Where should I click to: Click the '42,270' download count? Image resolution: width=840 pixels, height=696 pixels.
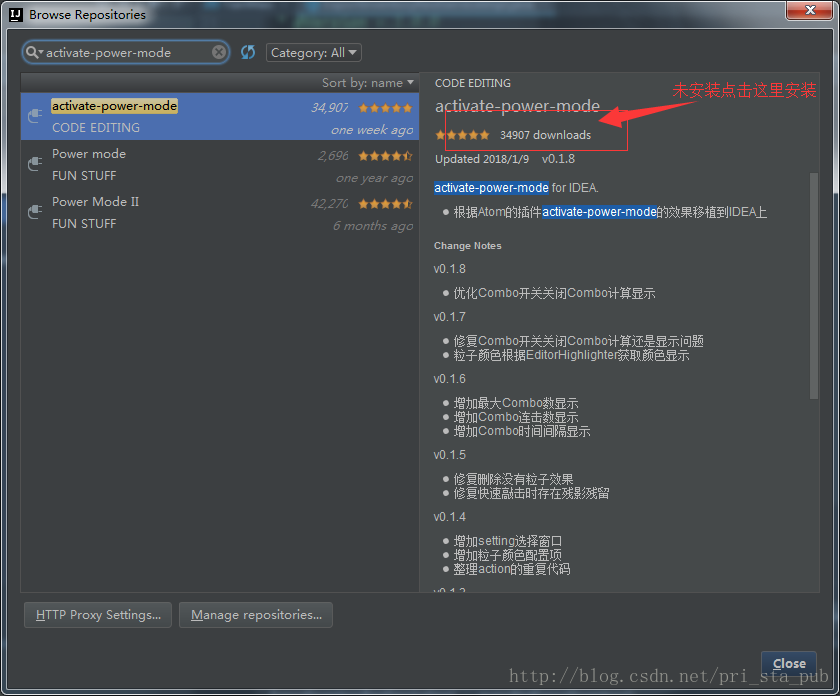[x=329, y=204]
